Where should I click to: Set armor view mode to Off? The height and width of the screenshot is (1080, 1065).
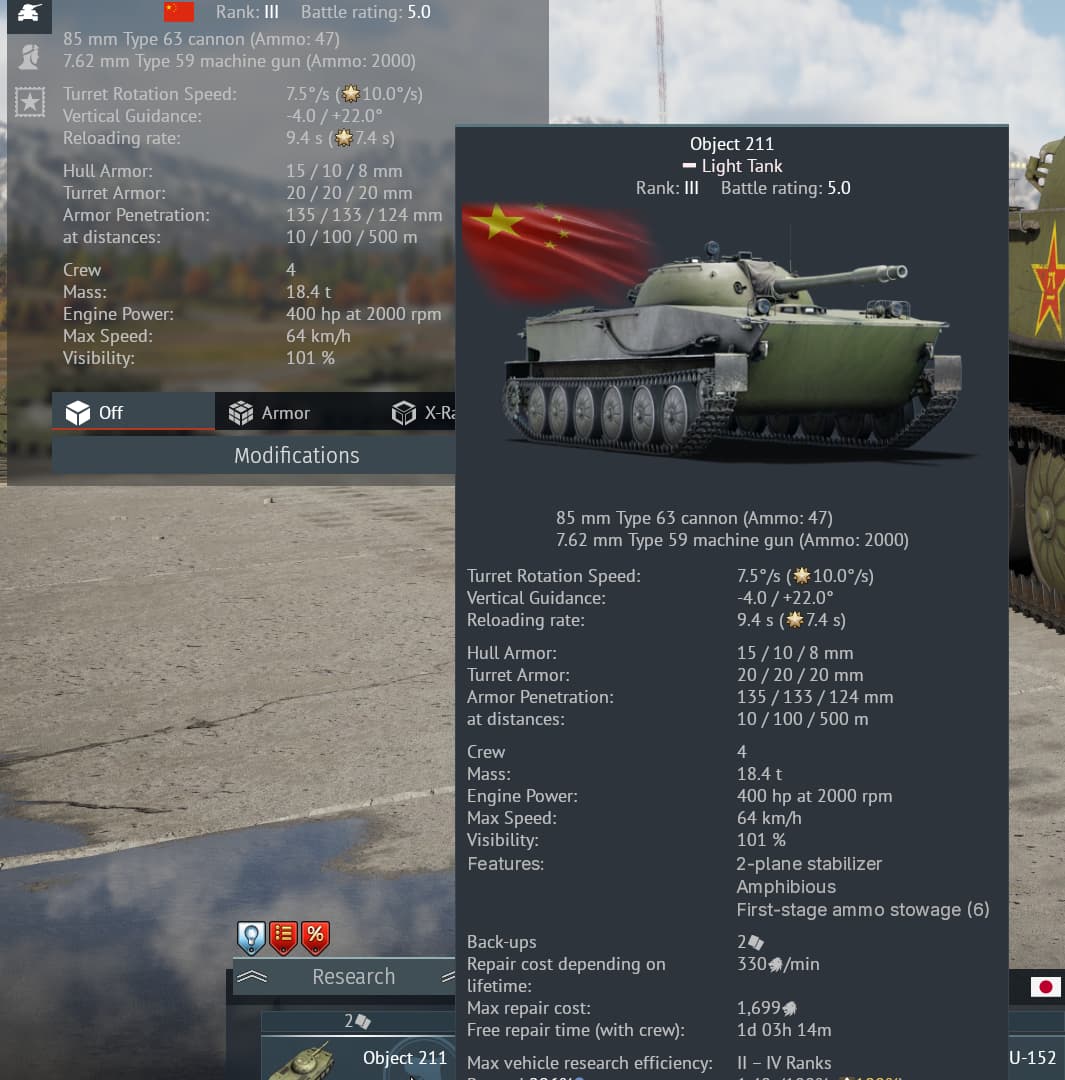[x=133, y=413]
